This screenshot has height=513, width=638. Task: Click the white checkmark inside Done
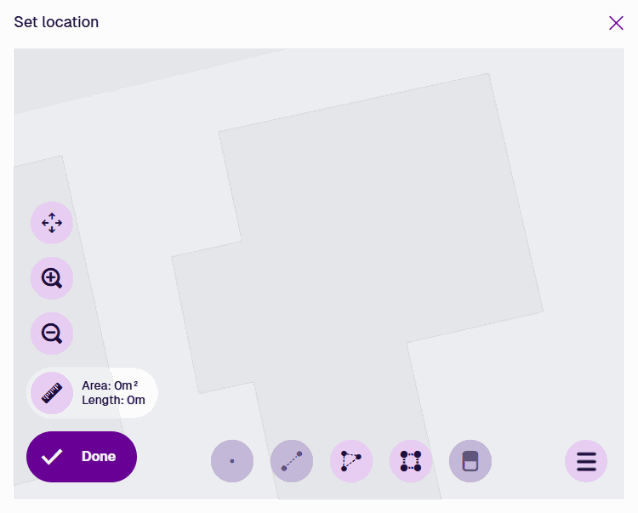[52, 456]
